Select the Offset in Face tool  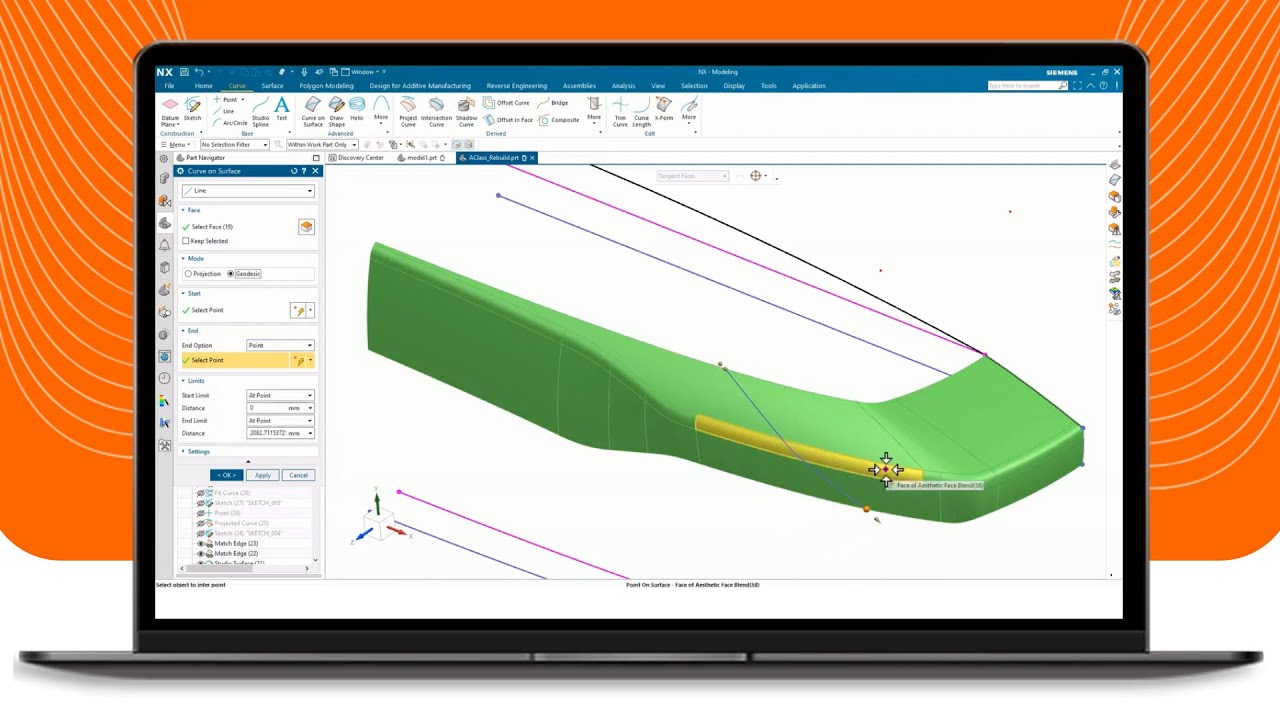509,120
